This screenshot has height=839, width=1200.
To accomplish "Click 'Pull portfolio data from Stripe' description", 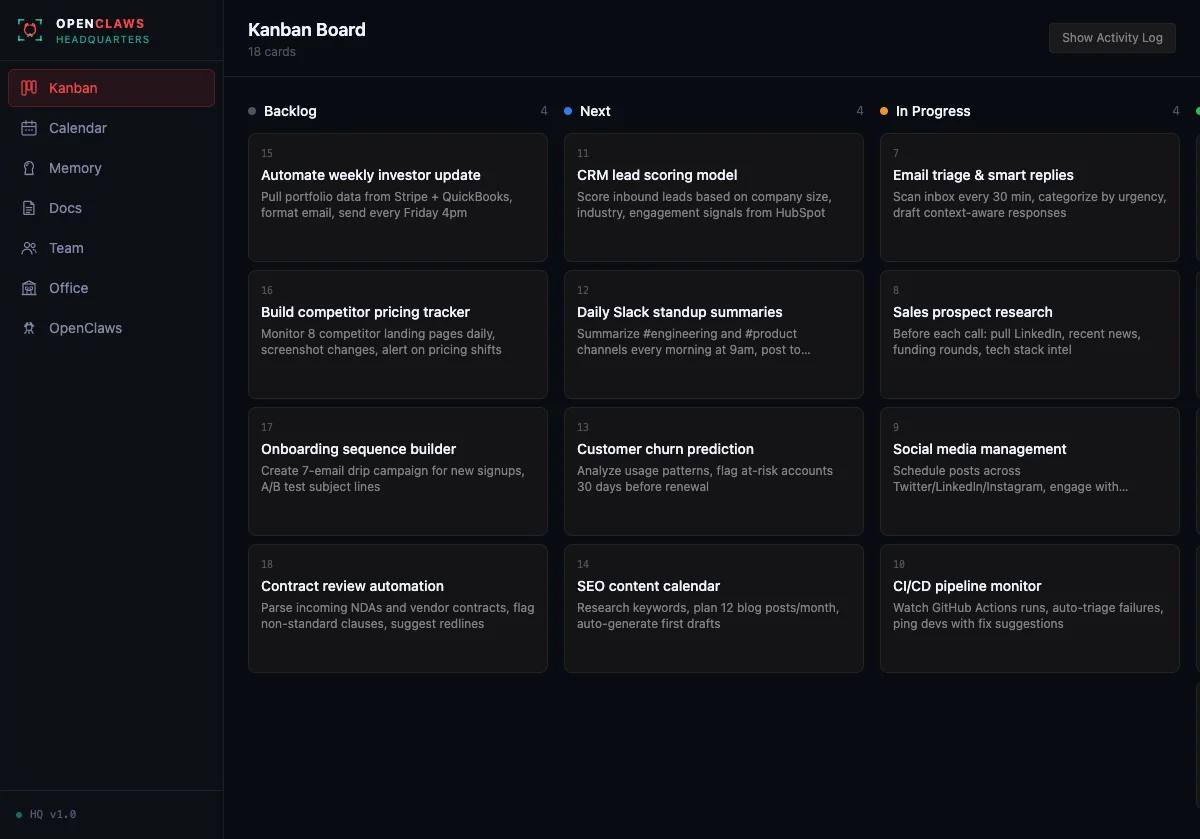I will 387,205.
